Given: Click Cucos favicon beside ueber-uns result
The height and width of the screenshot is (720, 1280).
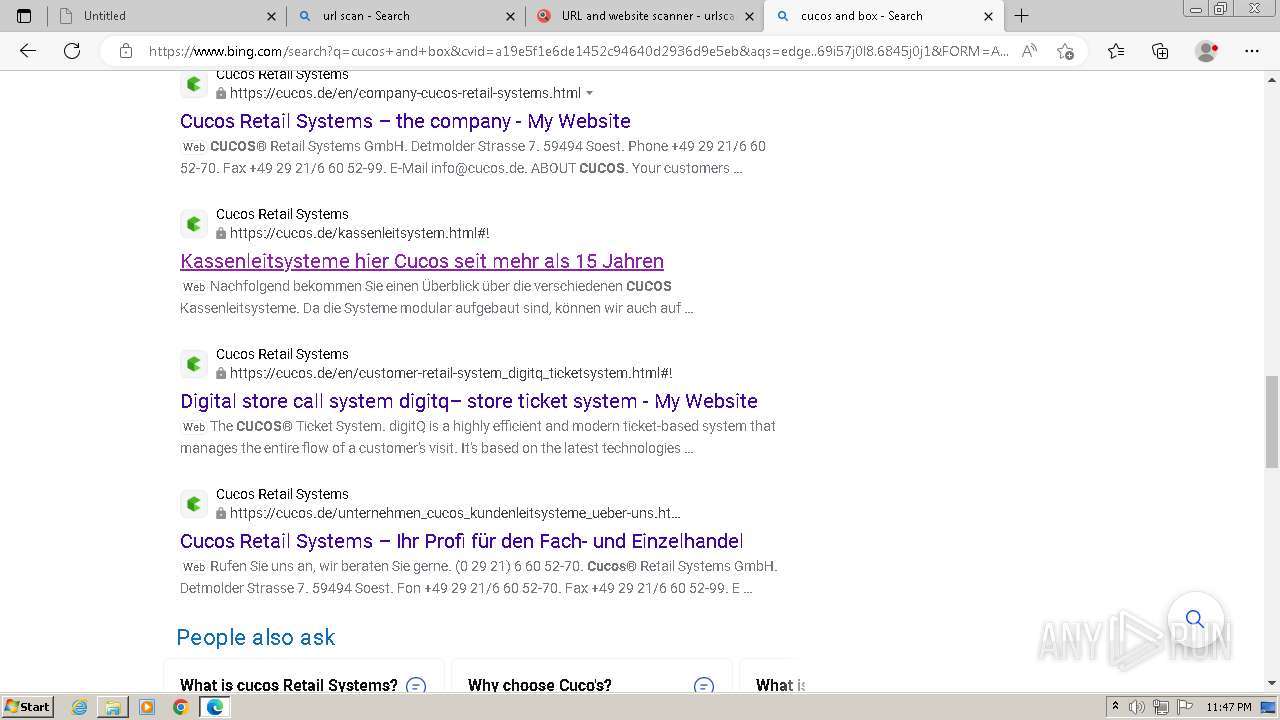Looking at the screenshot, I should (x=194, y=504).
